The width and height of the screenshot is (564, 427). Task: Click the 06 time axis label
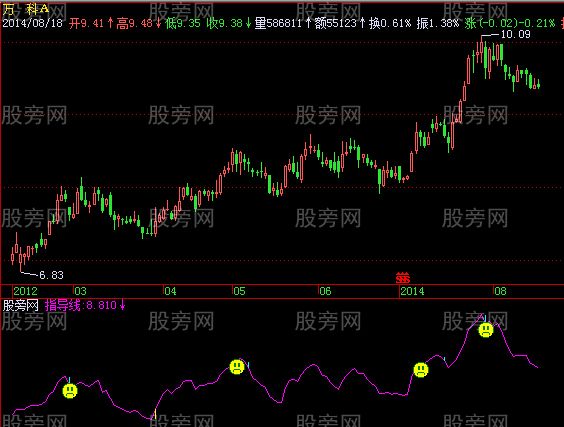pos(325,291)
